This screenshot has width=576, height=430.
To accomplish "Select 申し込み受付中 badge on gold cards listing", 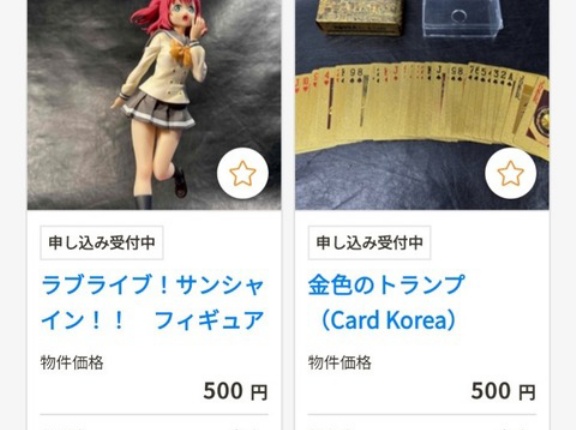I will click(x=370, y=243).
